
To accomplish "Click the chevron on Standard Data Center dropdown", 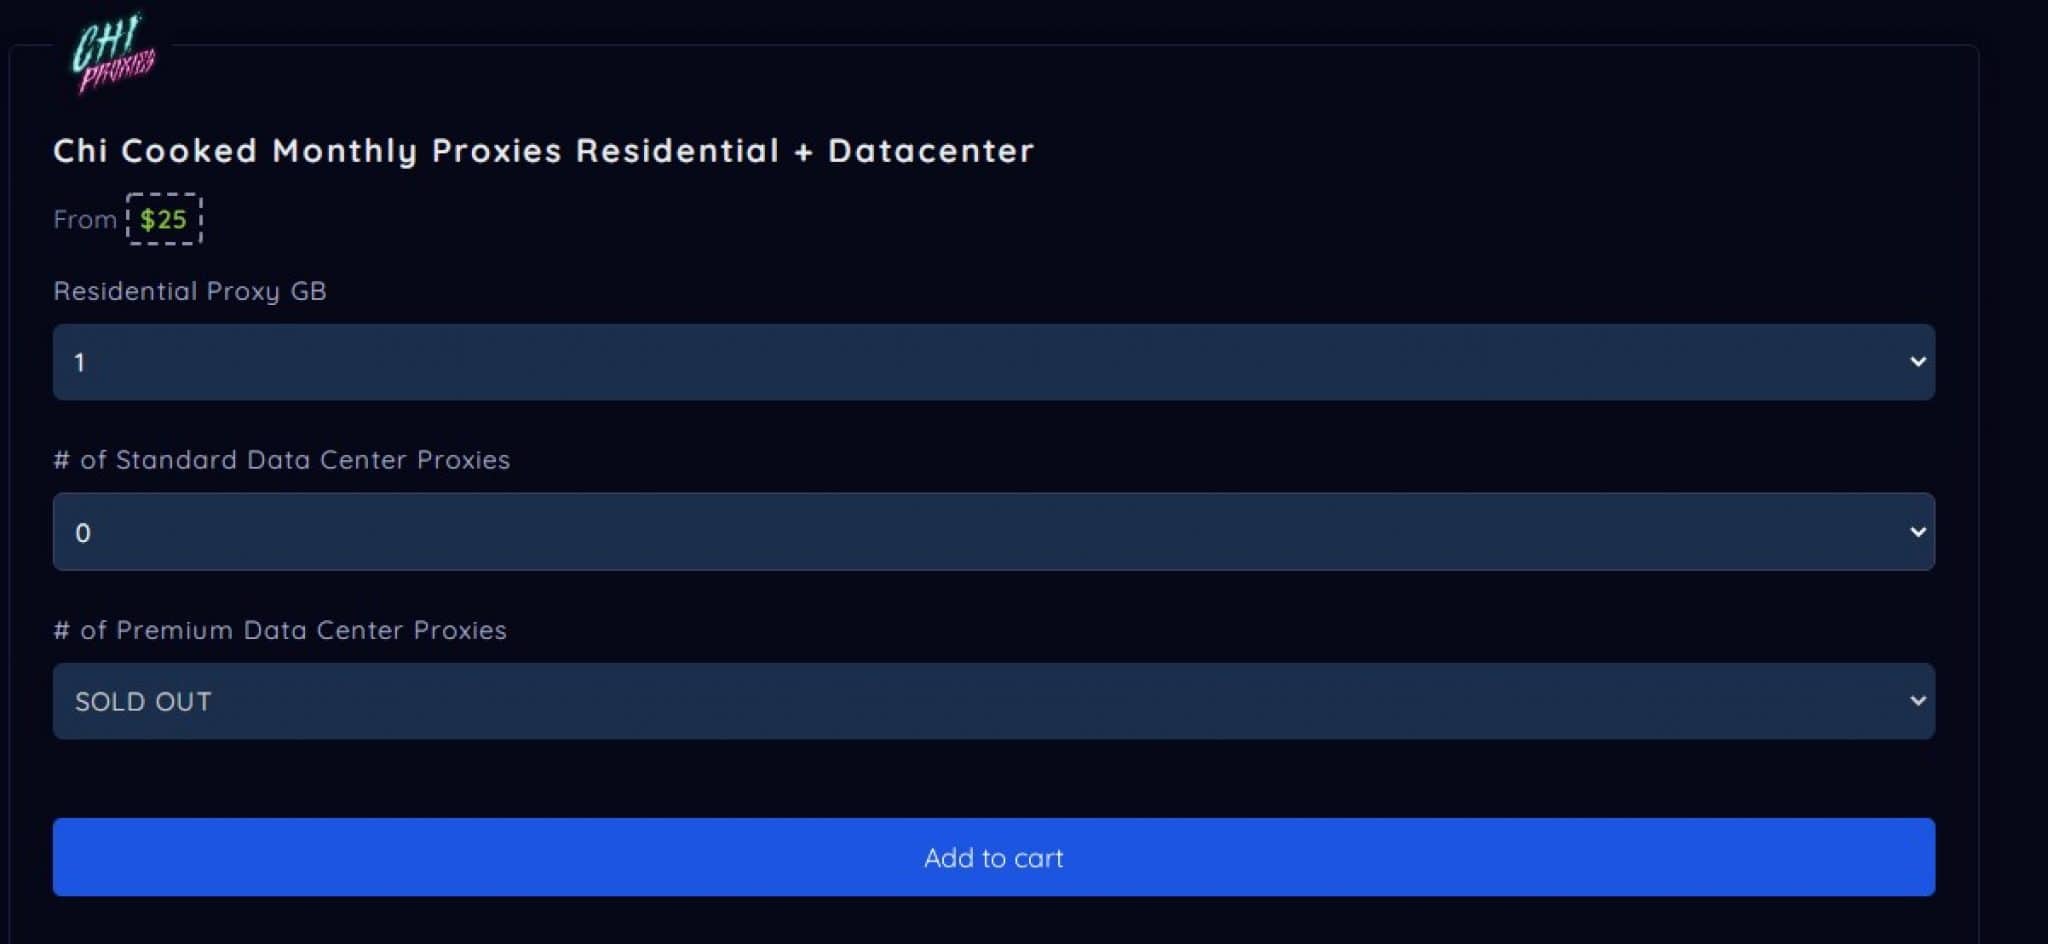I will 1917,532.
